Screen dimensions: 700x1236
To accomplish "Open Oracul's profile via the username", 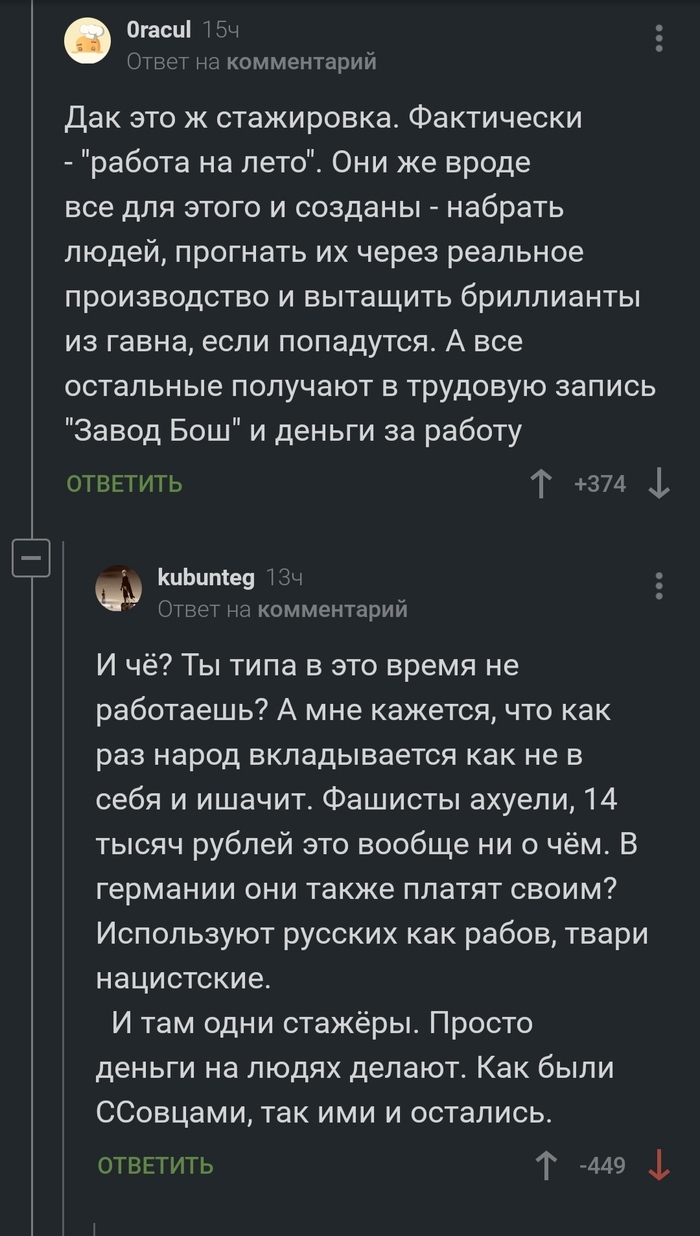I will (x=162, y=31).
